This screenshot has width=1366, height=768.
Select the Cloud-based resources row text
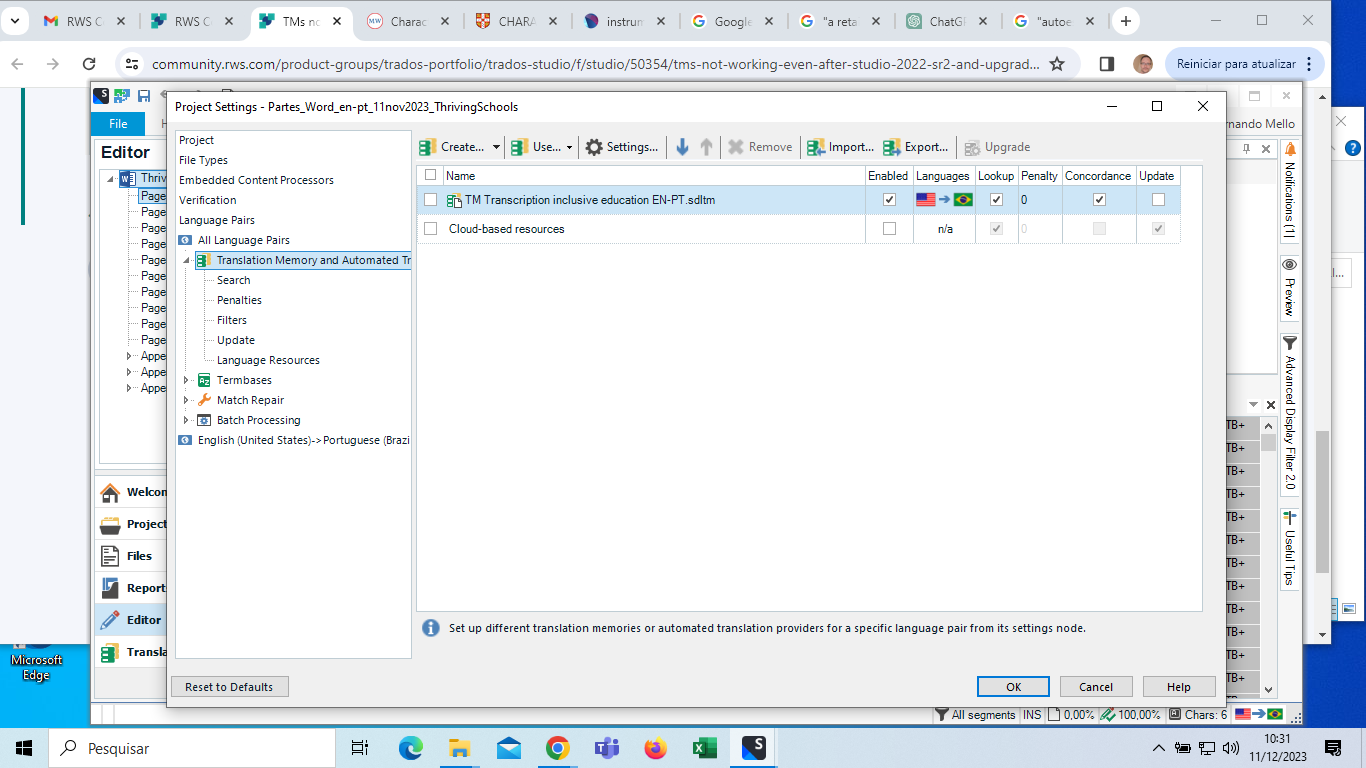tap(506, 229)
